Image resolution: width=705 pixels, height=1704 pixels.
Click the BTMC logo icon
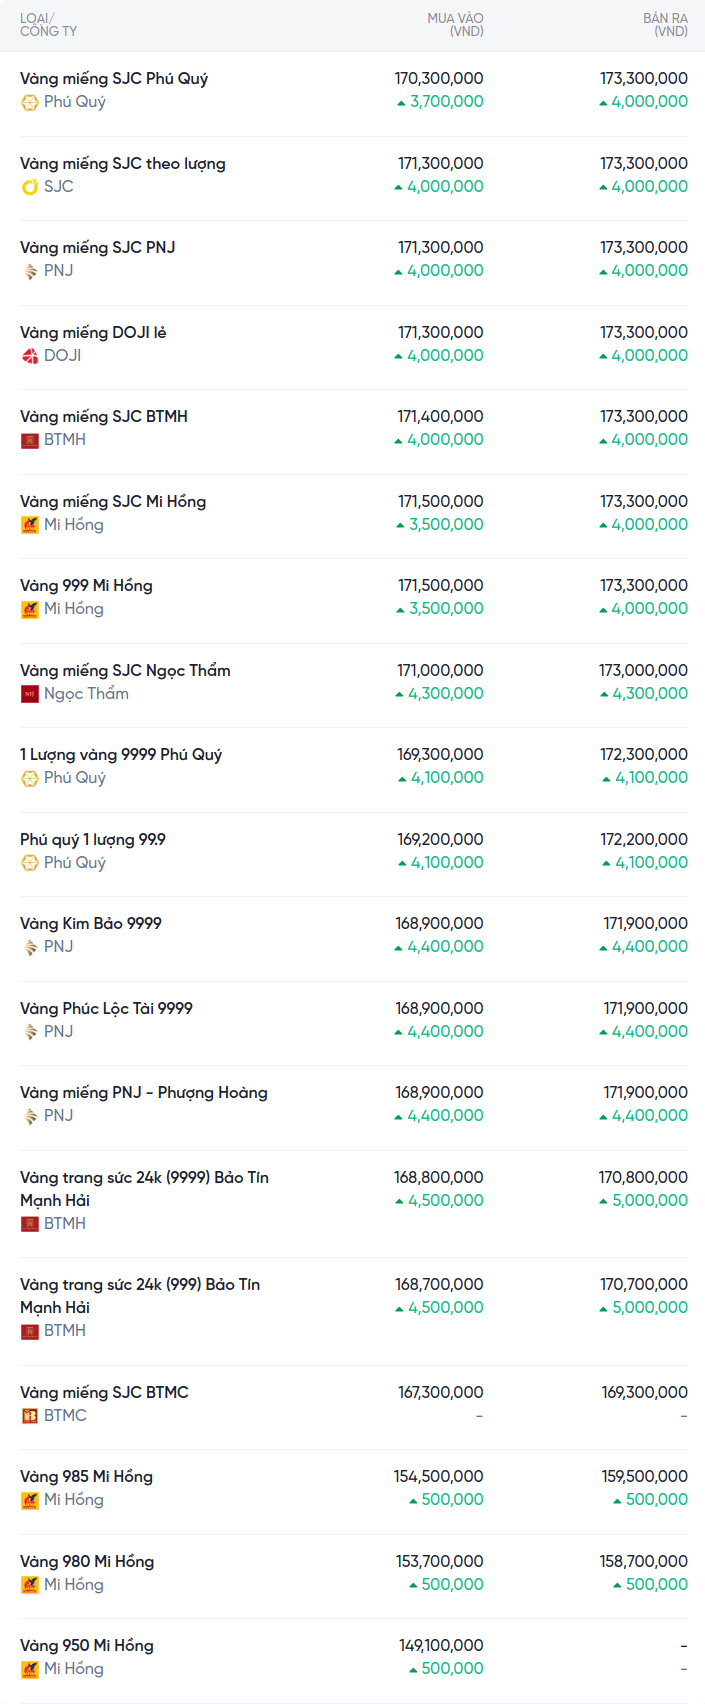click(x=30, y=1416)
